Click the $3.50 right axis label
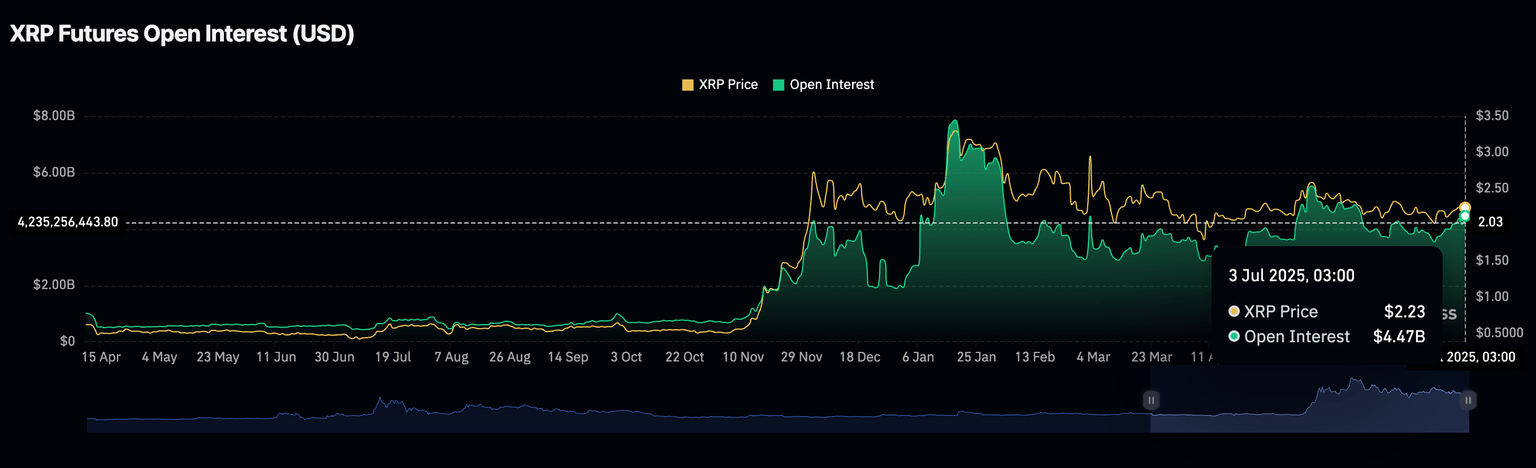 [1491, 116]
